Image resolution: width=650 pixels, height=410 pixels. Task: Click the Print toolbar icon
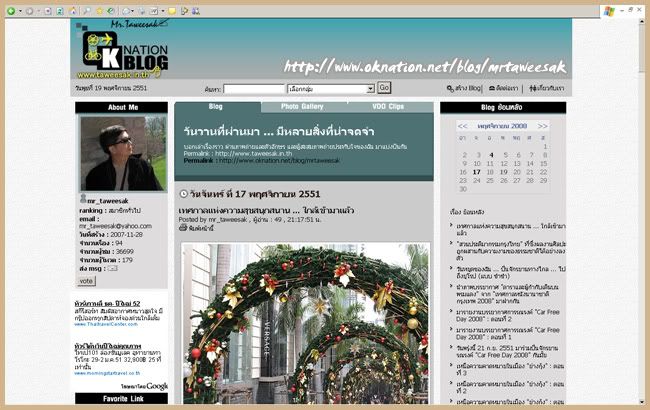click(x=142, y=11)
